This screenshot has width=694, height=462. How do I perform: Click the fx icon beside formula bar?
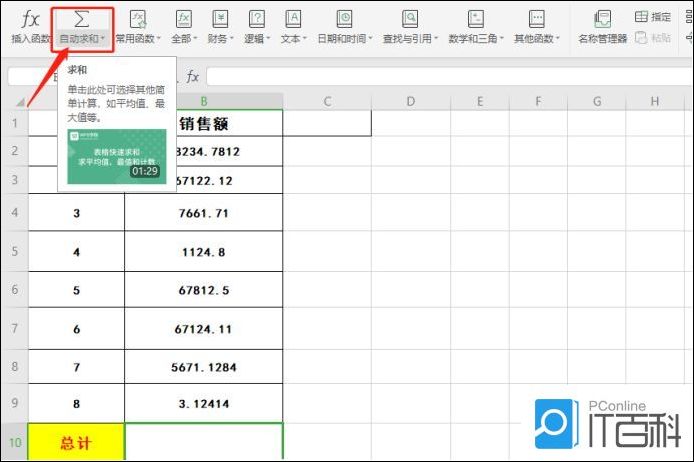[193, 77]
